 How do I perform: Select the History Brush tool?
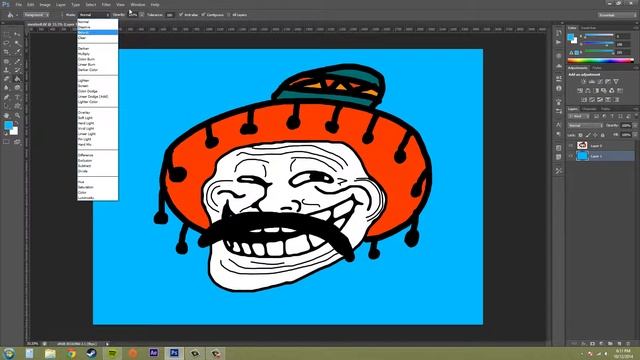tap(18, 70)
